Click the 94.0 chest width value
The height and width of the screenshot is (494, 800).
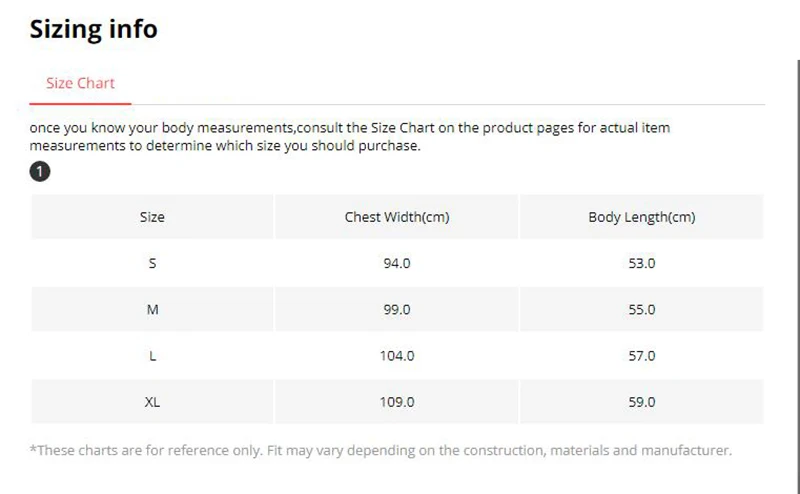coord(397,263)
